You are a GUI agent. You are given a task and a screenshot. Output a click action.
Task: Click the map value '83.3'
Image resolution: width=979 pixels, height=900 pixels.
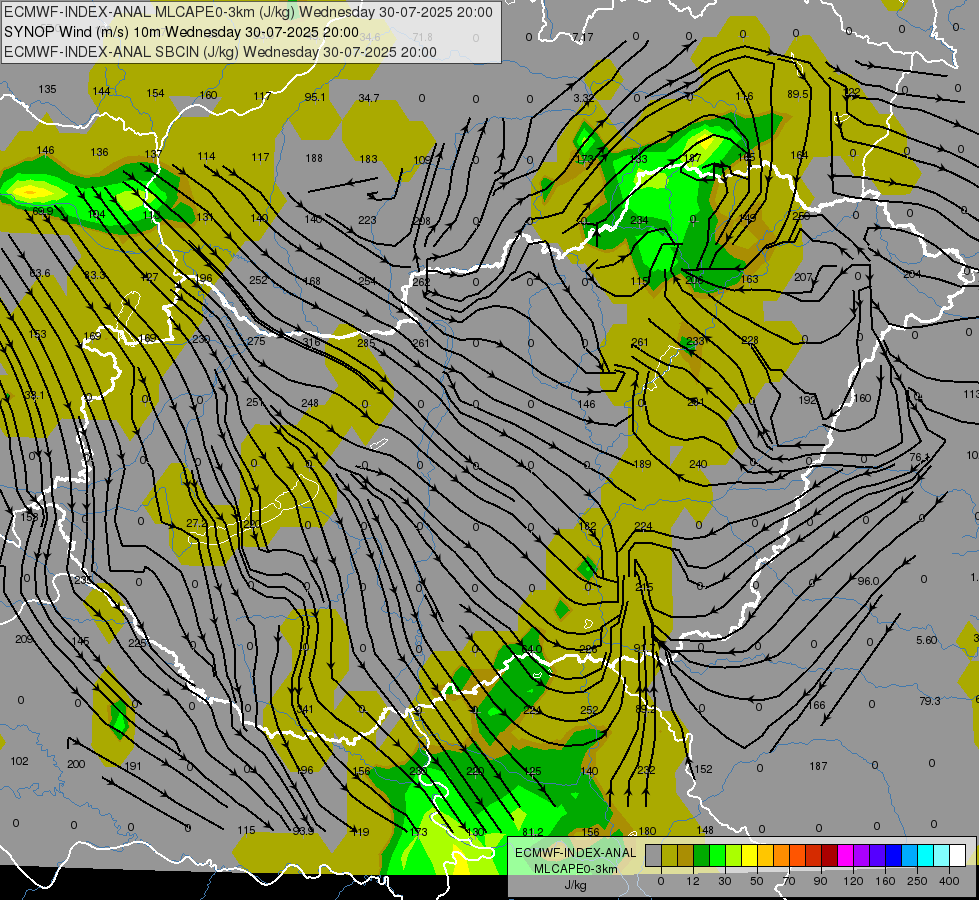(x=95, y=275)
